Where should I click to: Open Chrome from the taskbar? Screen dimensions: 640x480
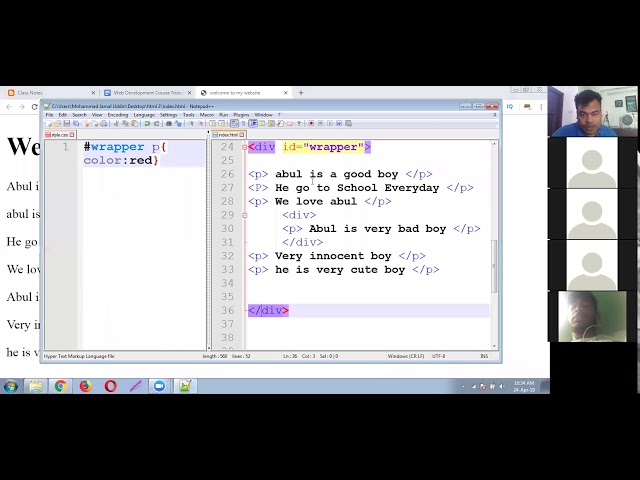pos(60,386)
